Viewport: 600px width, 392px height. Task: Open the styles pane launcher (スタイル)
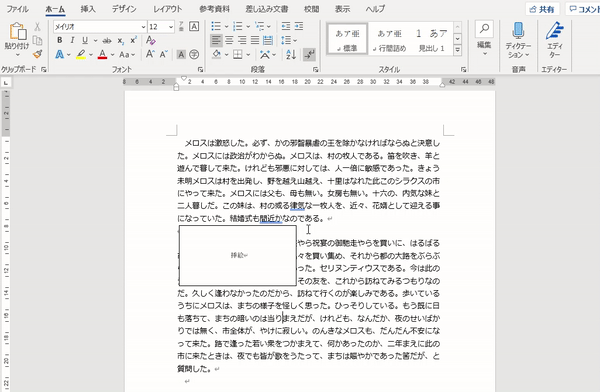coord(463,70)
